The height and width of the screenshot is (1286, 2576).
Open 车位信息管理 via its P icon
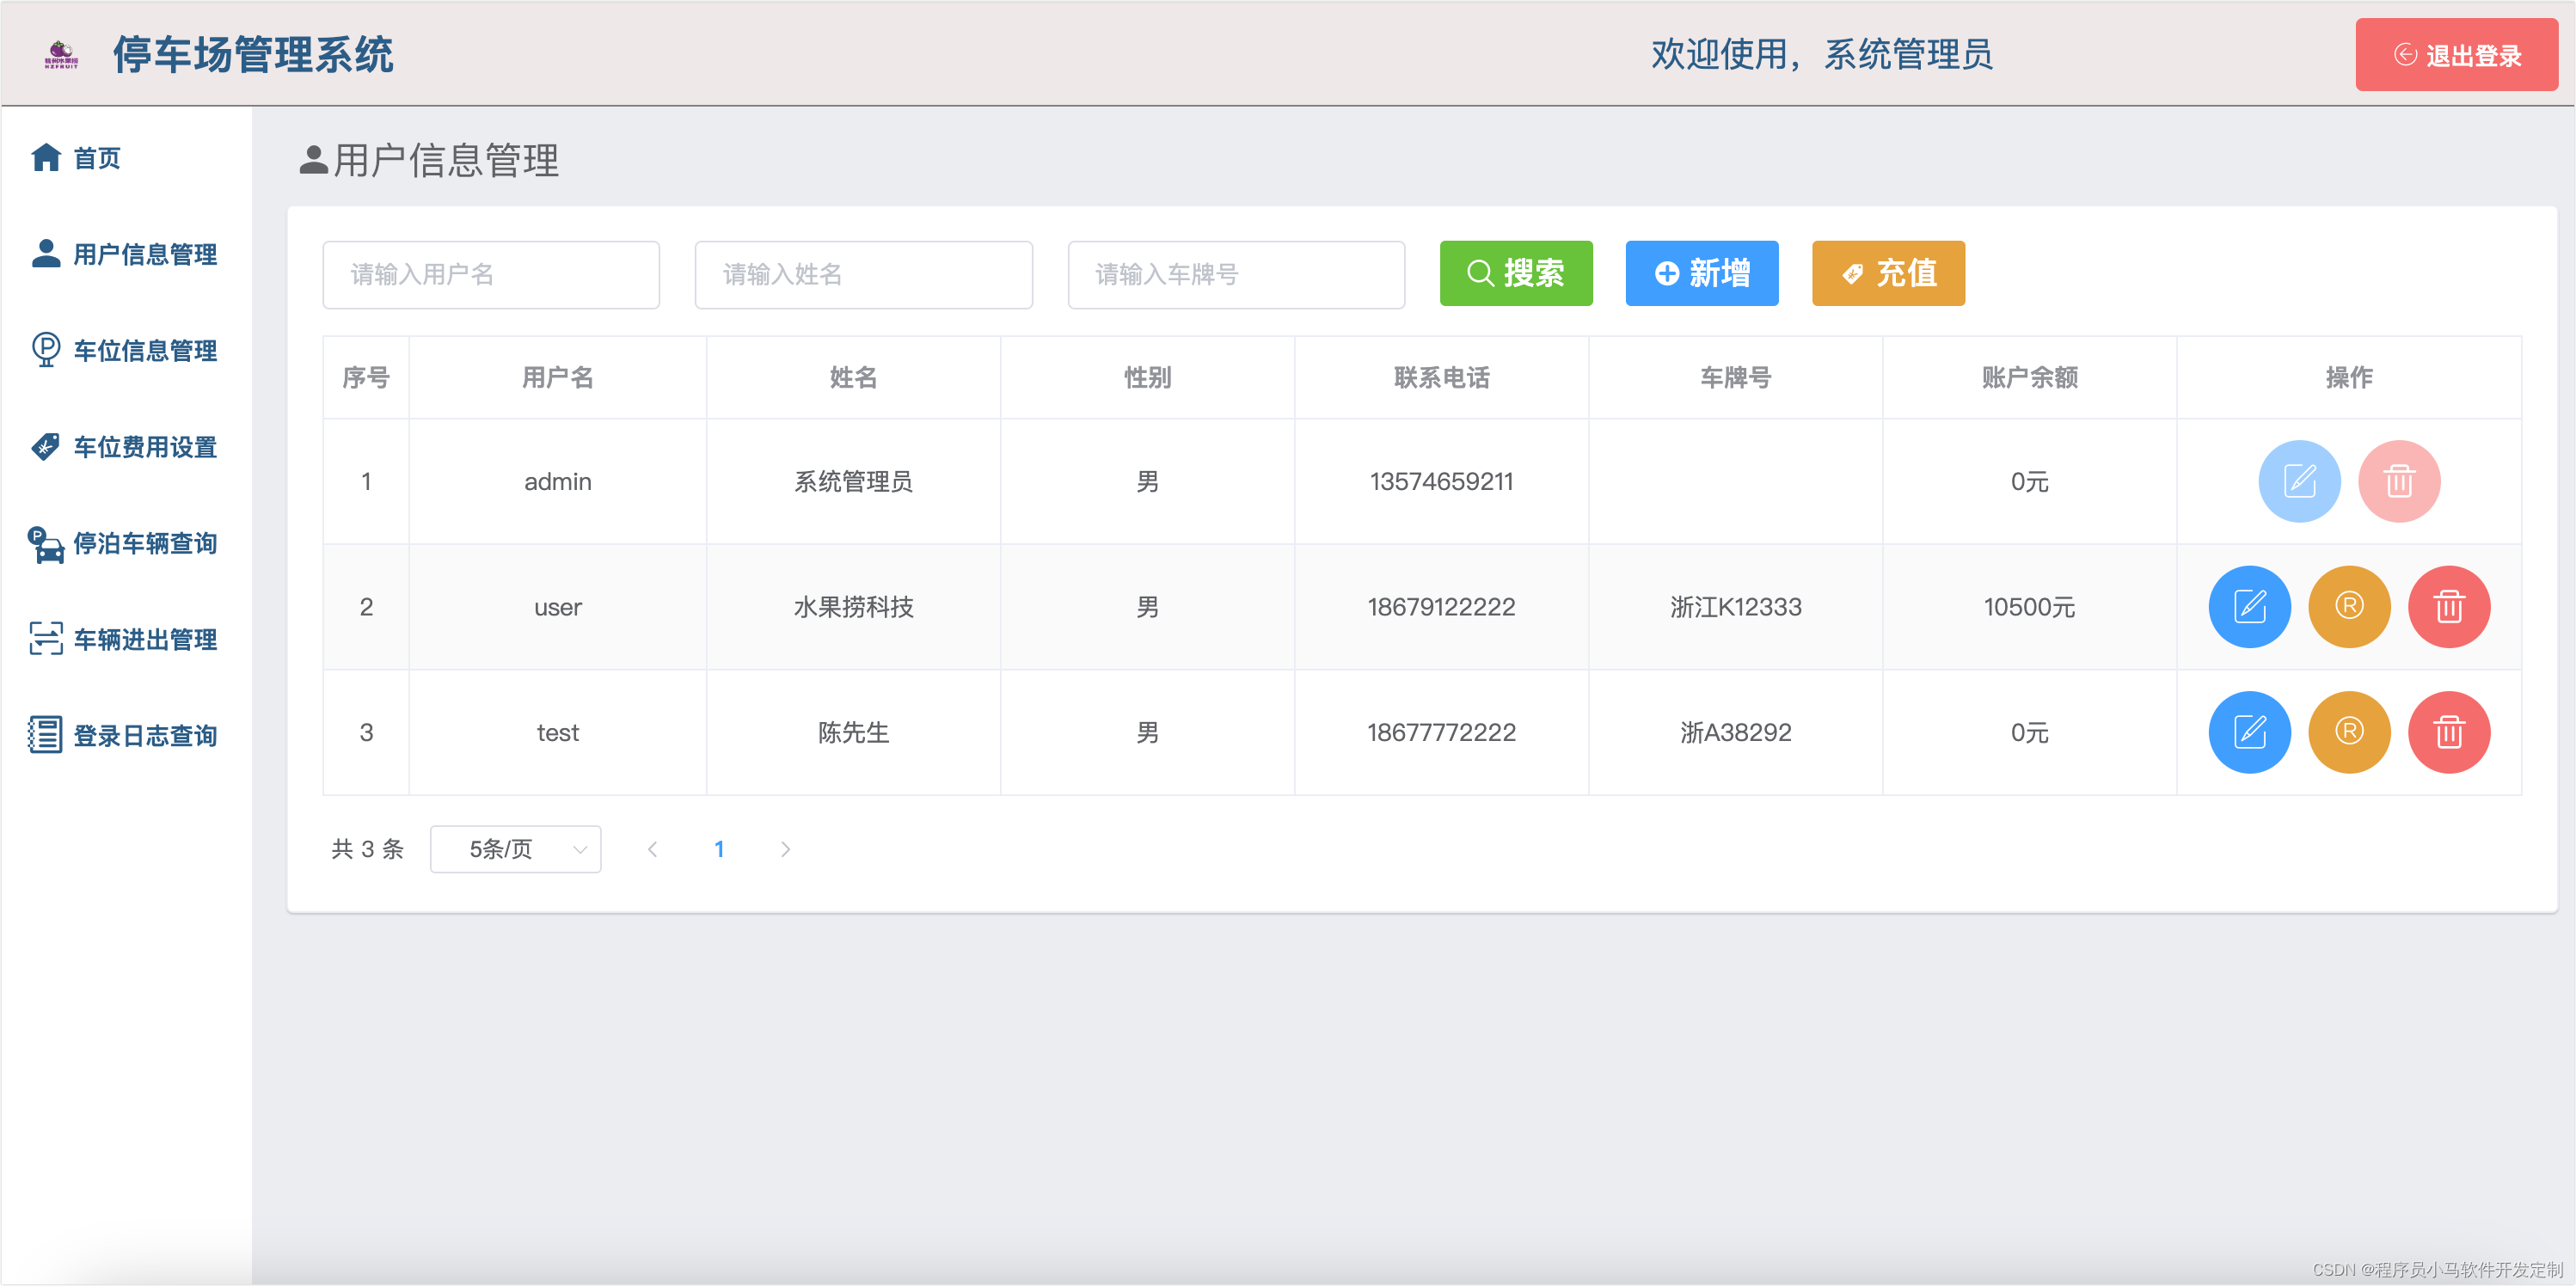pos(44,350)
